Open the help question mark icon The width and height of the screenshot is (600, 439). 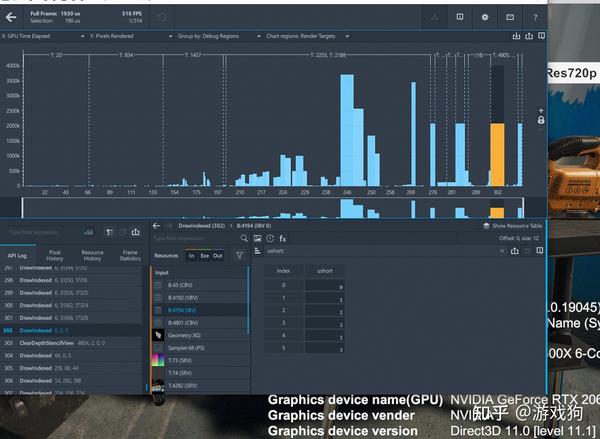coord(536,17)
